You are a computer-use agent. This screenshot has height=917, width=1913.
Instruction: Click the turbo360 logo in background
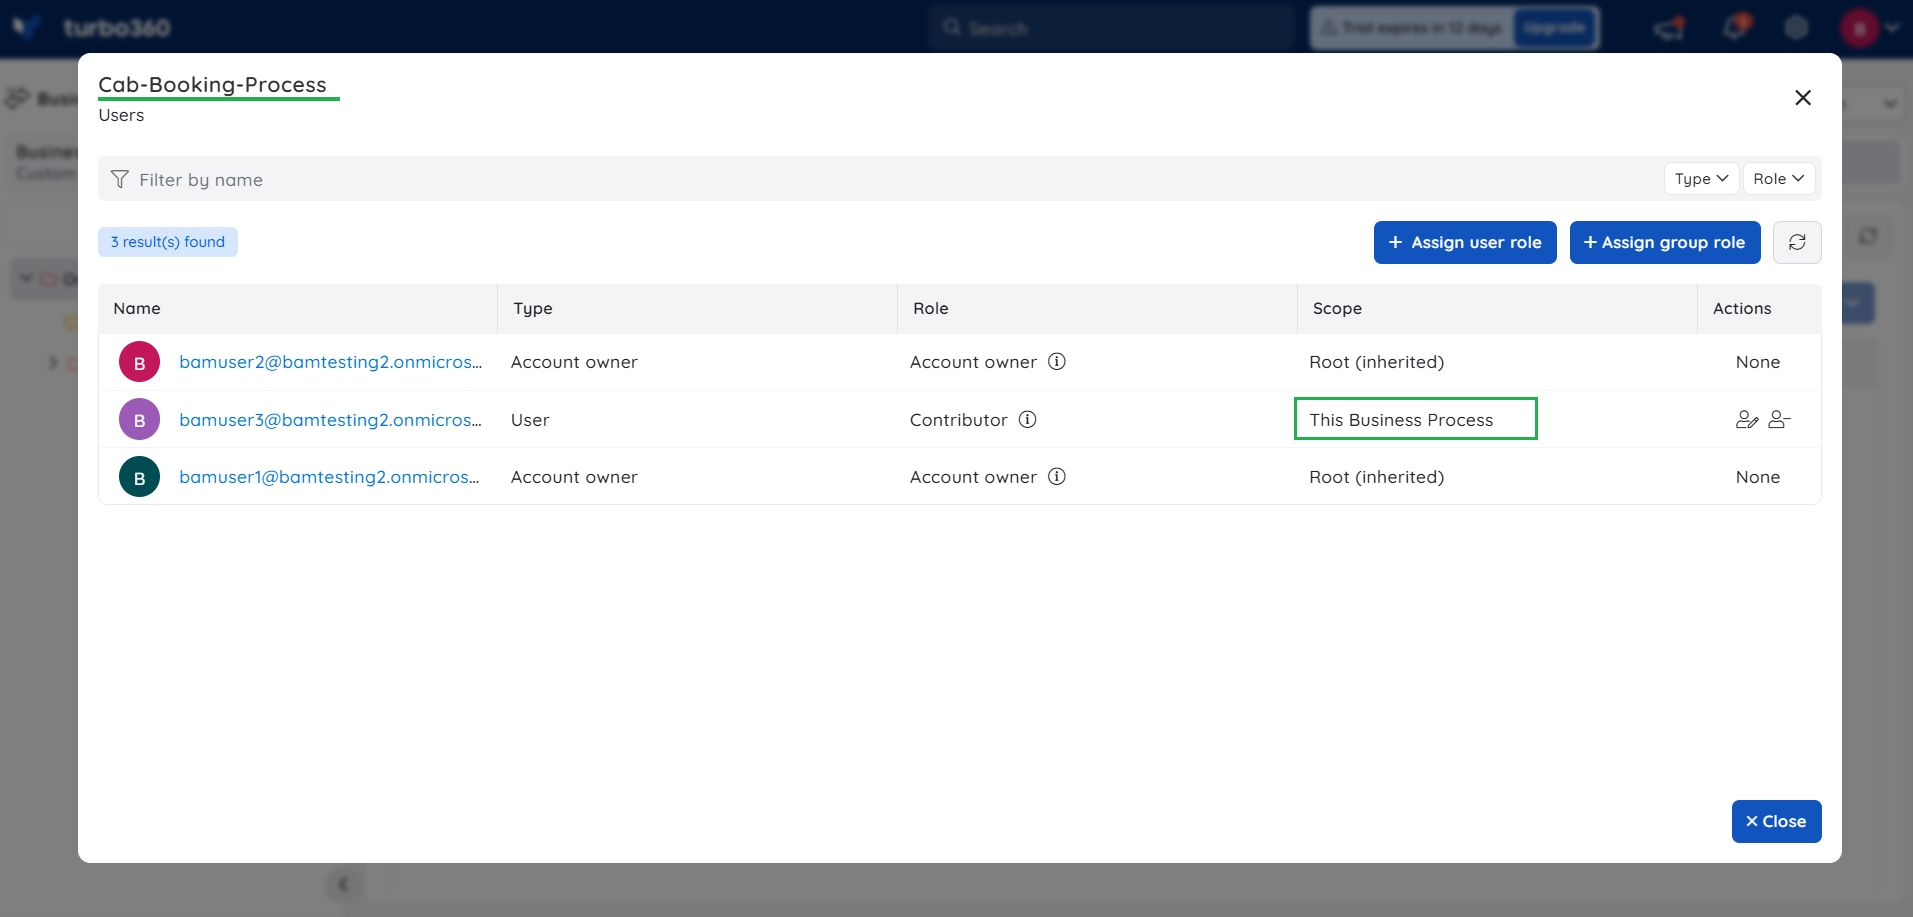(x=92, y=28)
